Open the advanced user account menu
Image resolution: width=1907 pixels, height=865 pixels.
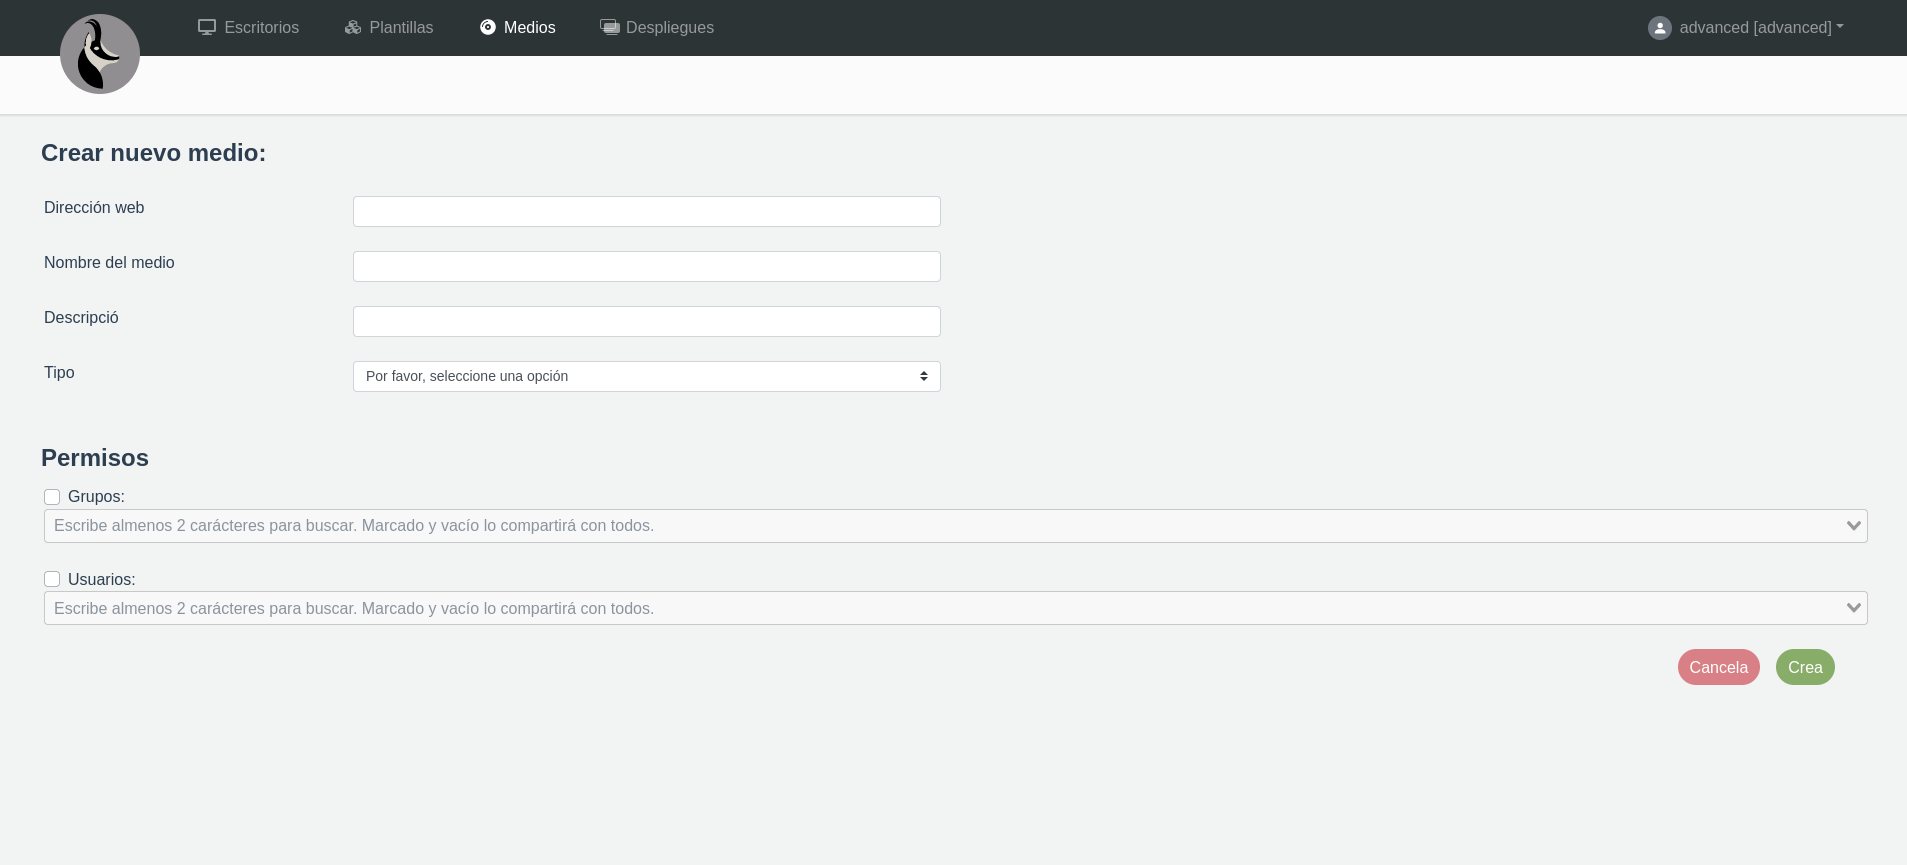coord(1760,28)
